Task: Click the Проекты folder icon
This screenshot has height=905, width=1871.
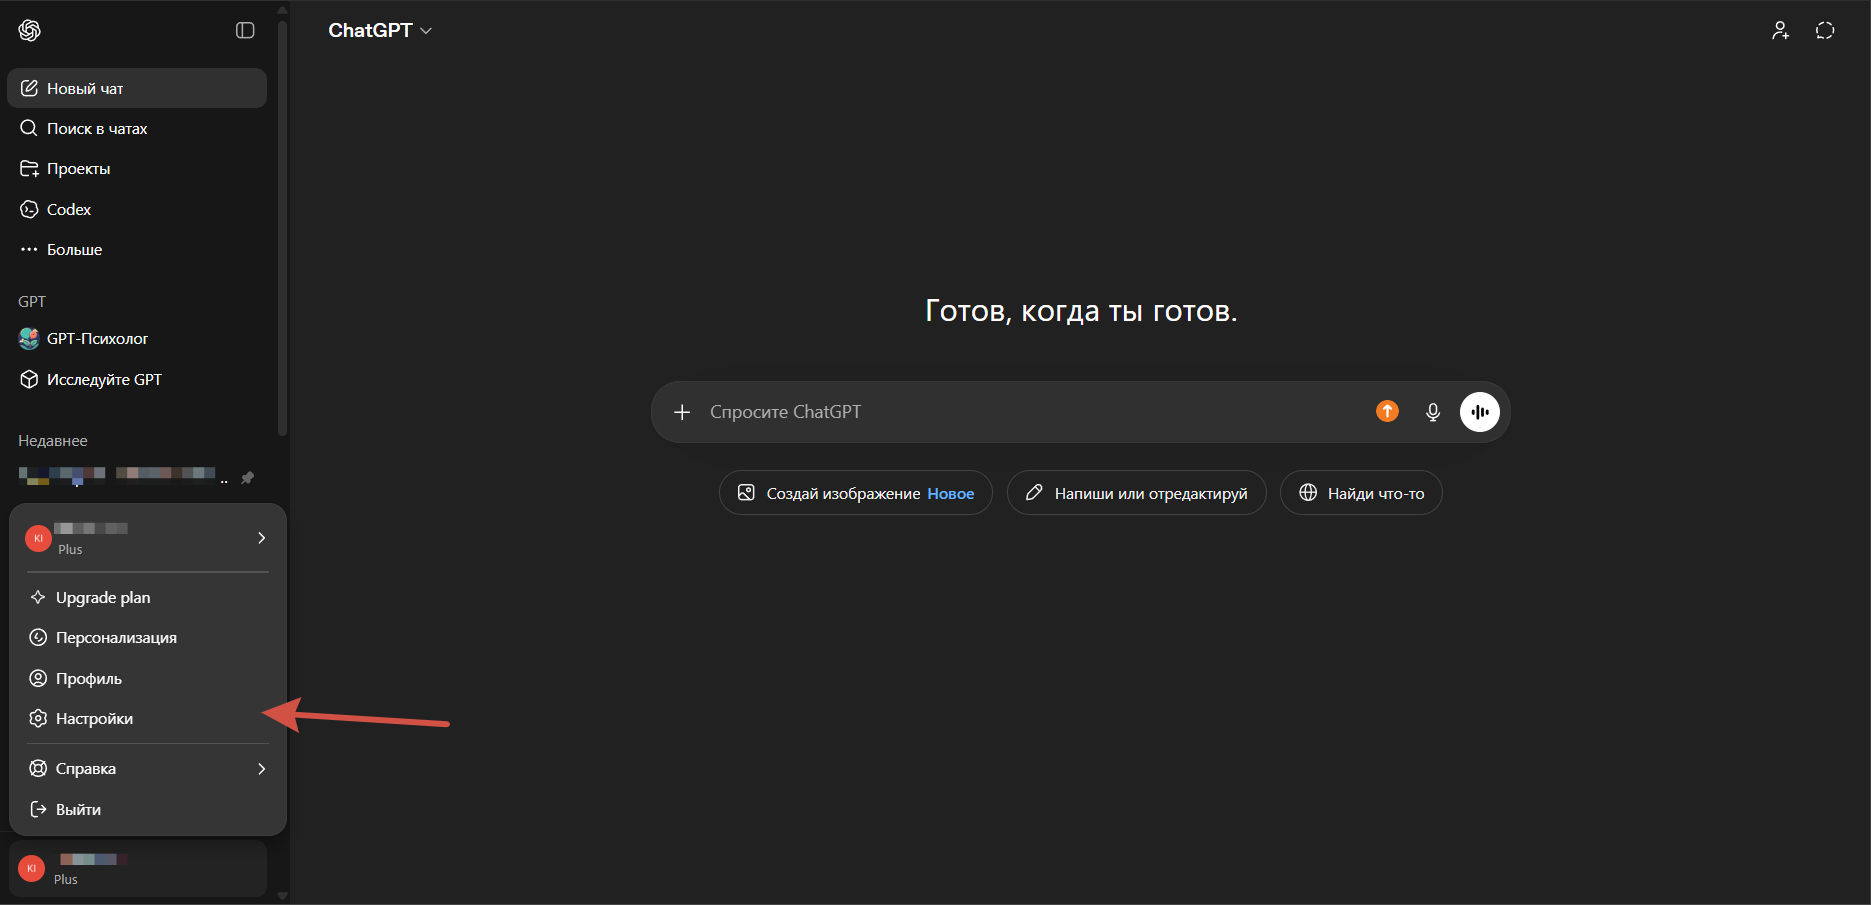Action: point(29,168)
